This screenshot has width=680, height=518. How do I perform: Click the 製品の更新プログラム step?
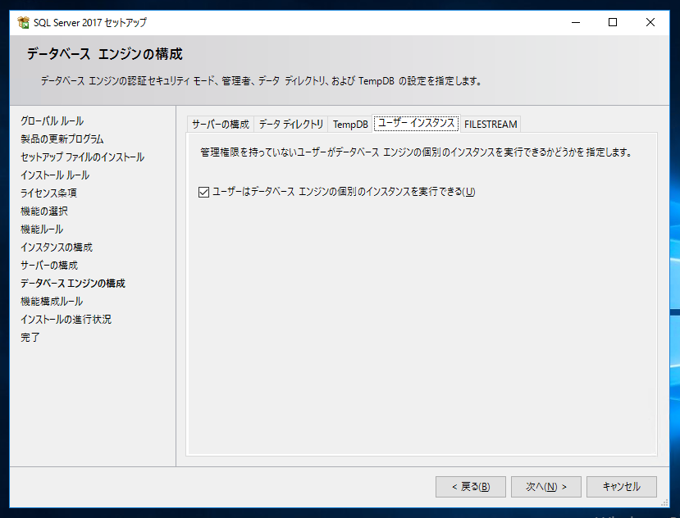62,139
